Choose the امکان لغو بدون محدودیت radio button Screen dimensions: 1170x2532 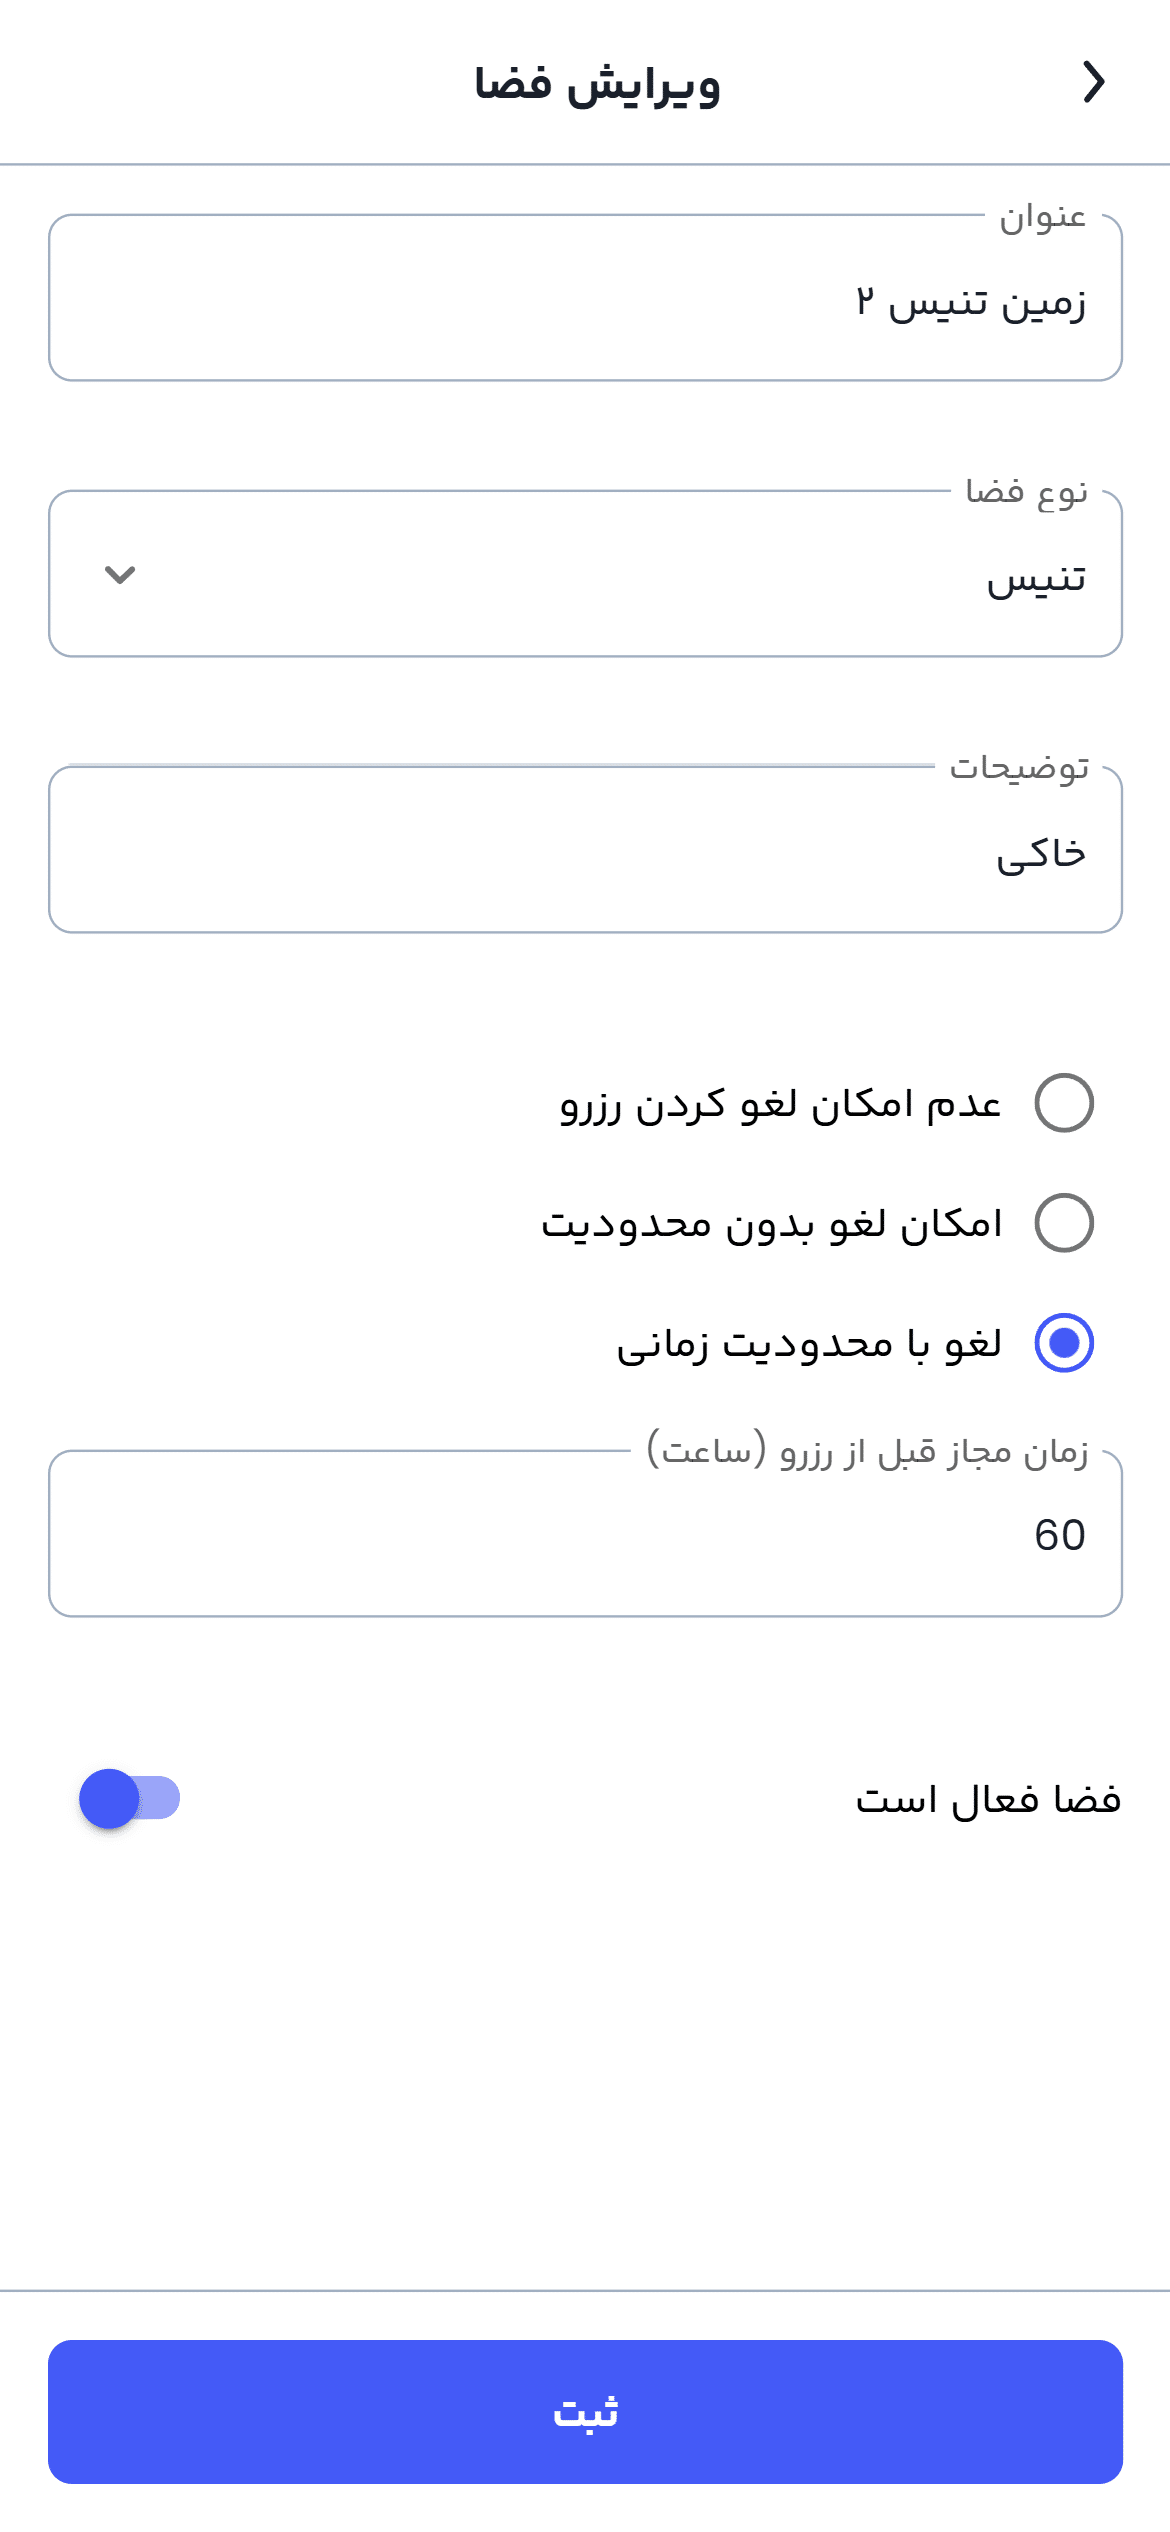pyautogui.click(x=1064, y=1222)
